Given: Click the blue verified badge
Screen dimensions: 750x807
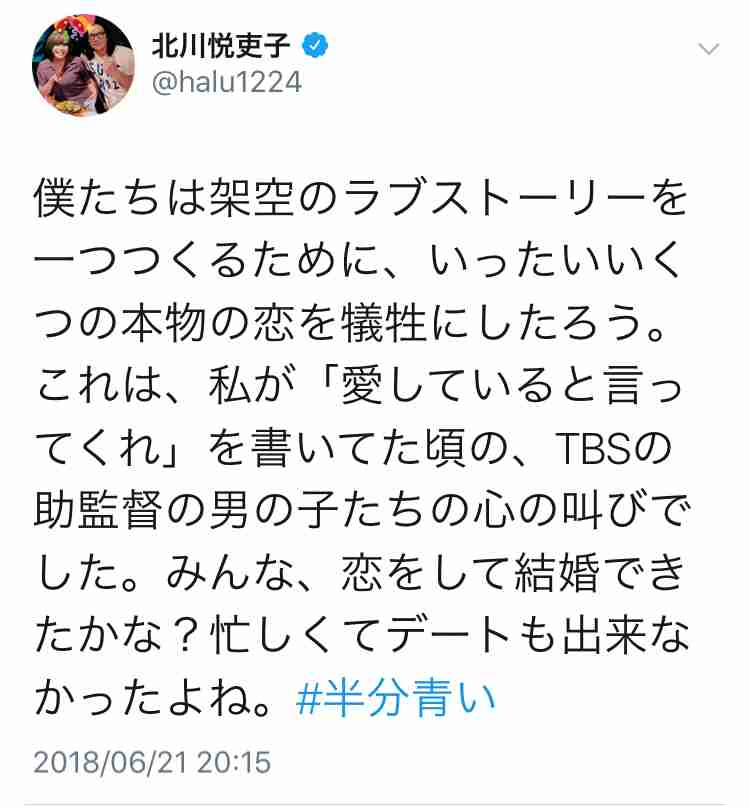Looking at the screenshot, I should coord(315,46).
